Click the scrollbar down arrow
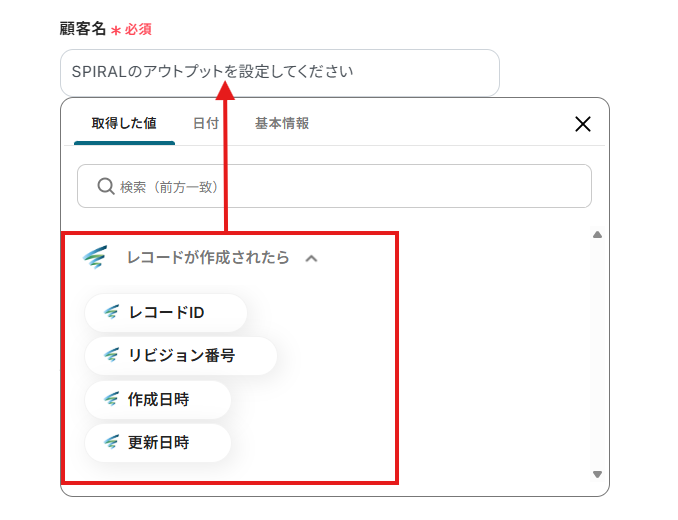678x520 pixels. (x=598, y=474)
